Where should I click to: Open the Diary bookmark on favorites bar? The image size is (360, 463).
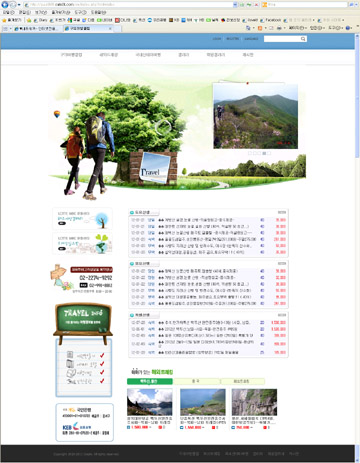40,20
